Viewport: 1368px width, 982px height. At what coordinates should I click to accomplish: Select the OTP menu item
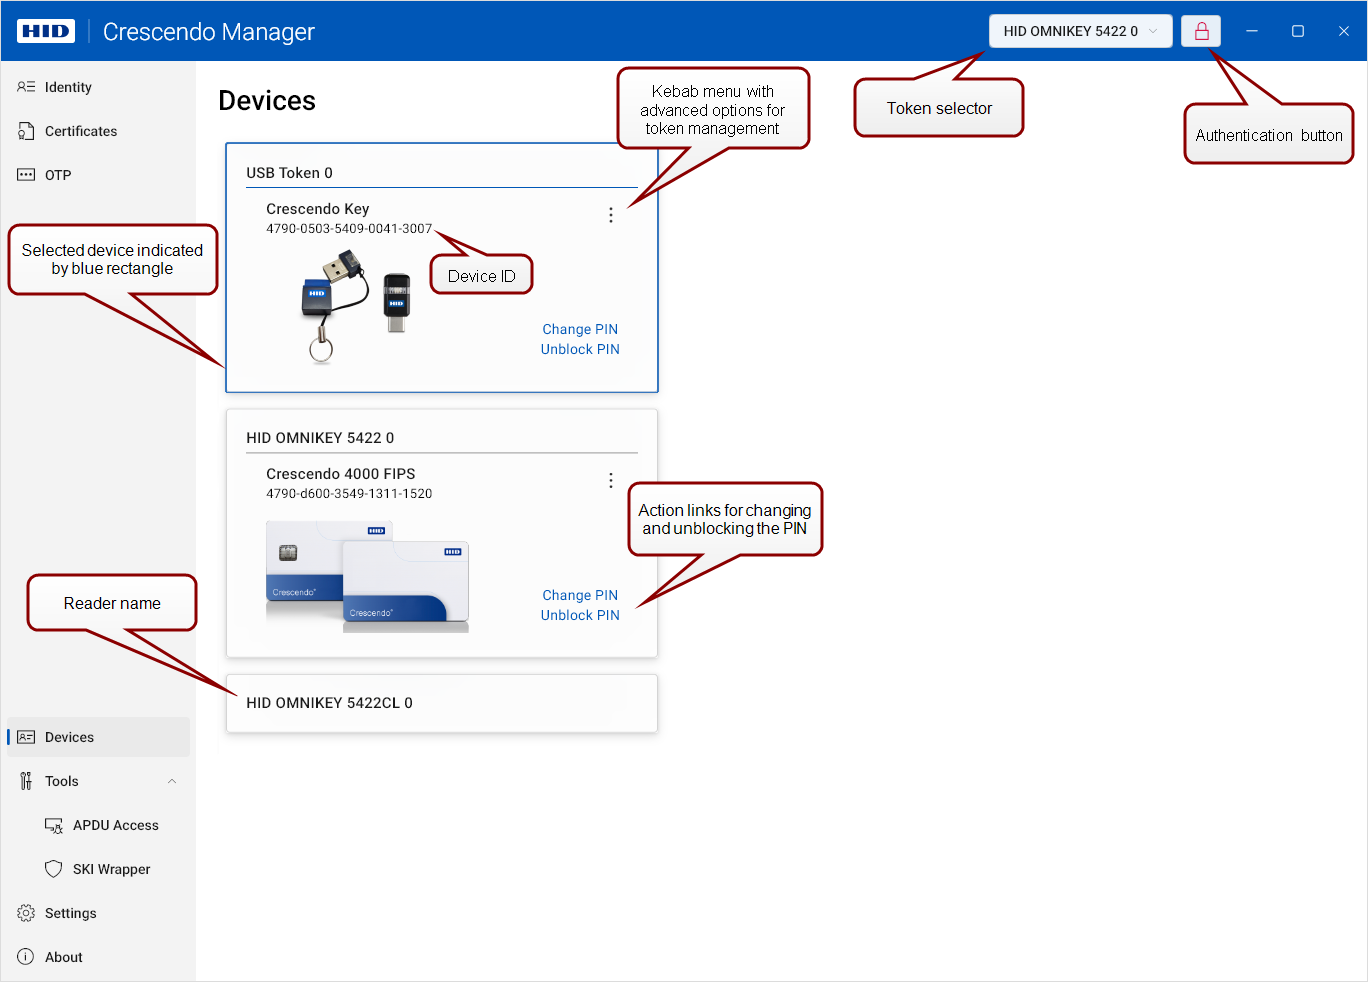(x=58, y=175)
